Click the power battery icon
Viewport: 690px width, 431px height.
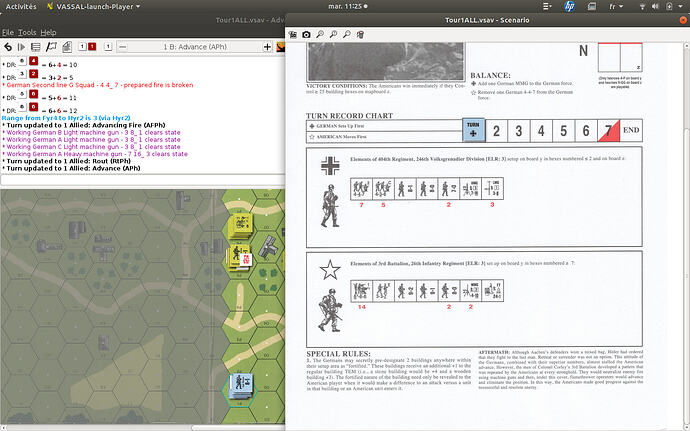coord(669,6)
